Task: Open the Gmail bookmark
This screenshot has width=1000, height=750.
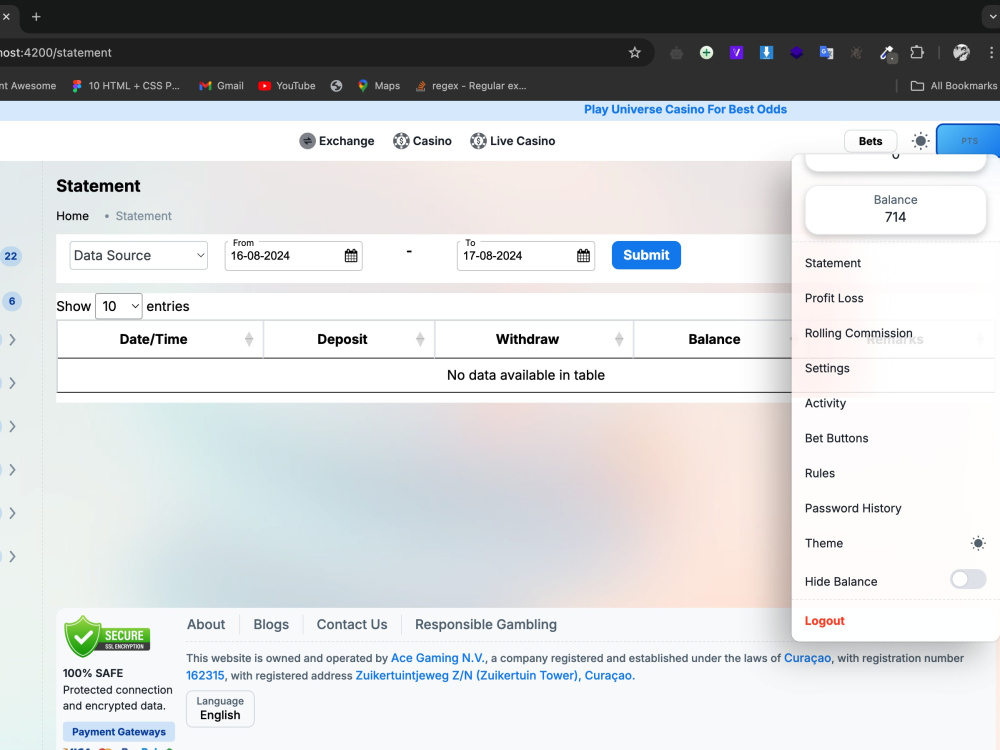Action: pyautogui.click(x=221, y=86)
